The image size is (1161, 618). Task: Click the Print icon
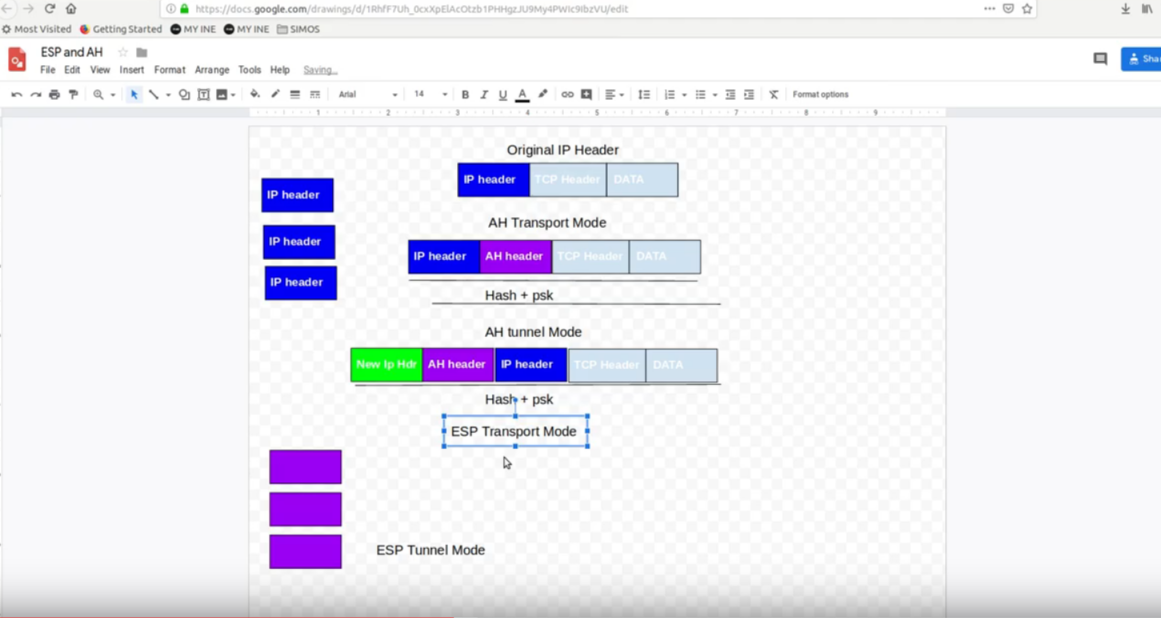click(54, 95)
